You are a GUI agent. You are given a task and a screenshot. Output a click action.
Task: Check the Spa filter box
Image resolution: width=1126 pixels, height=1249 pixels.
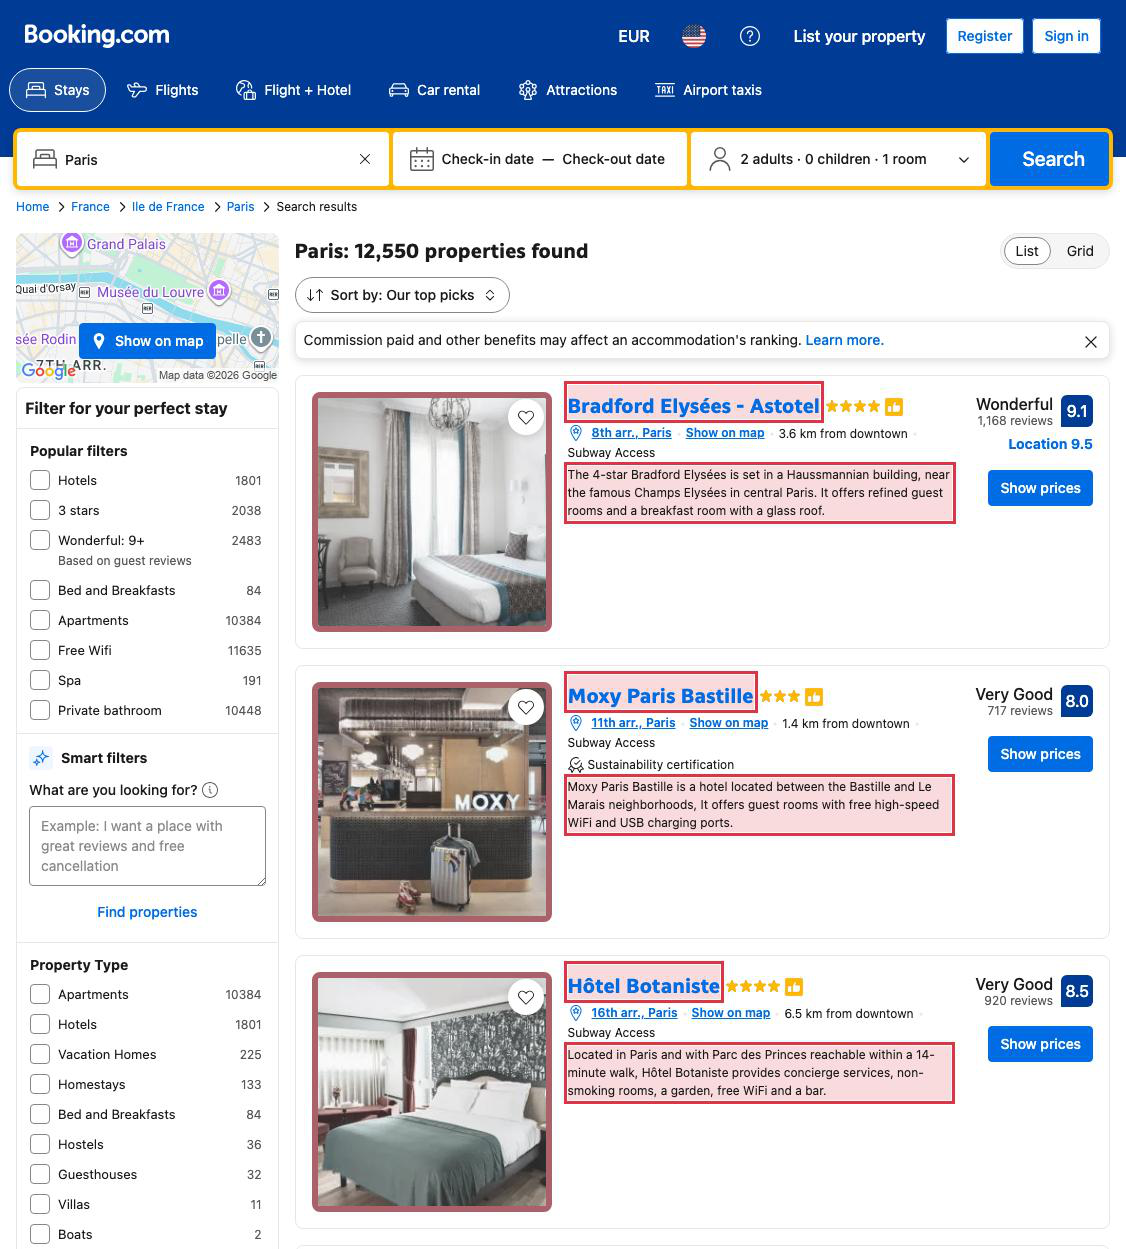[x=40, y=680]
